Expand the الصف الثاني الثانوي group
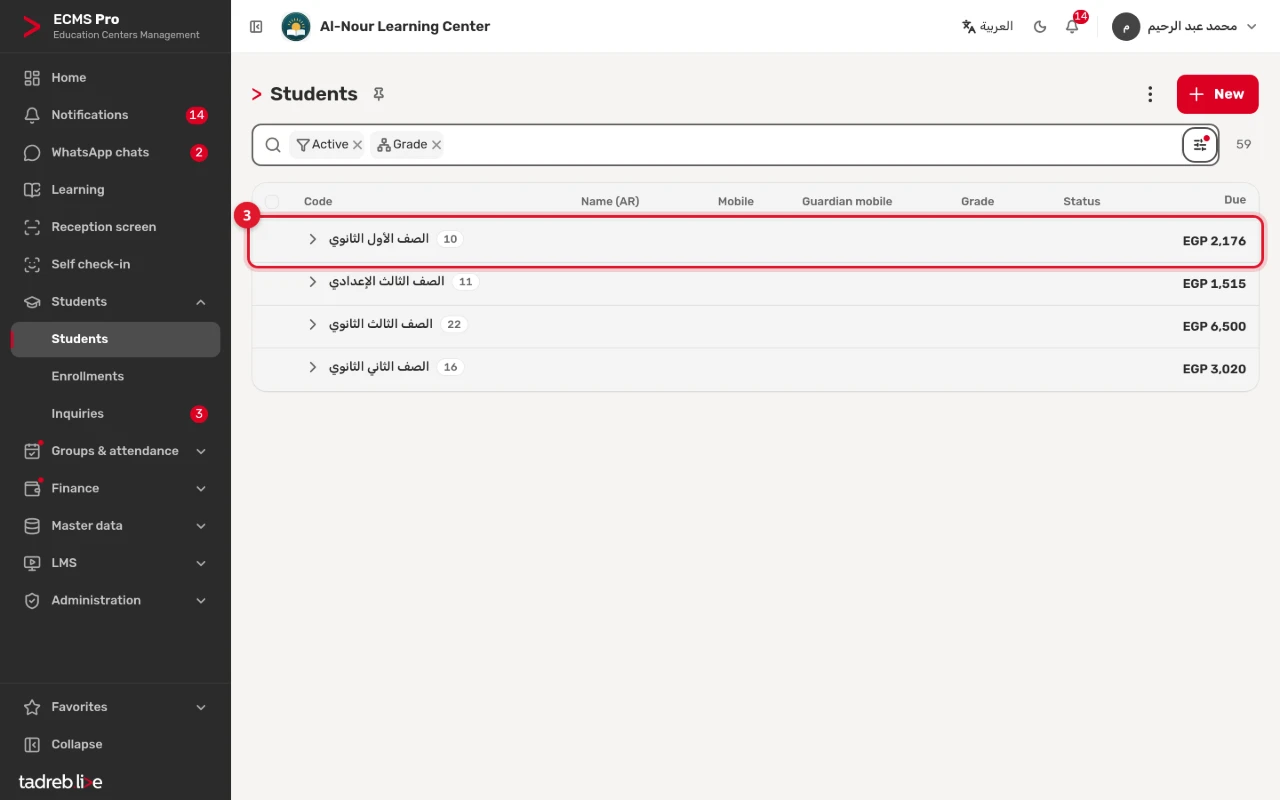This screenshot has height=800, width=1280. pos(312,367)
